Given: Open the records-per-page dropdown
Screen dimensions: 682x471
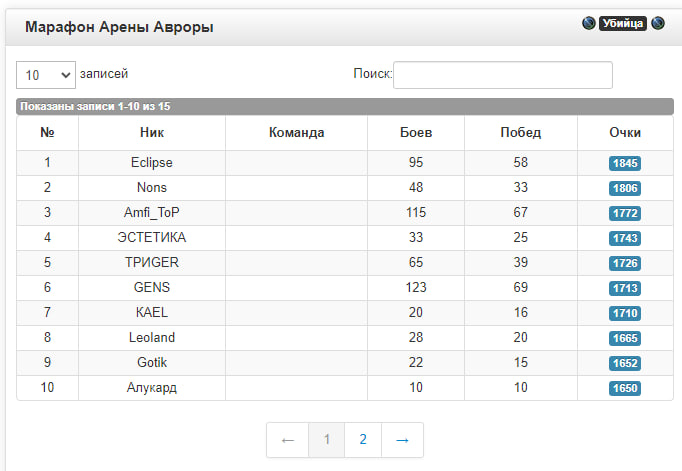Looking at the screenshot, I should [46, 74].
